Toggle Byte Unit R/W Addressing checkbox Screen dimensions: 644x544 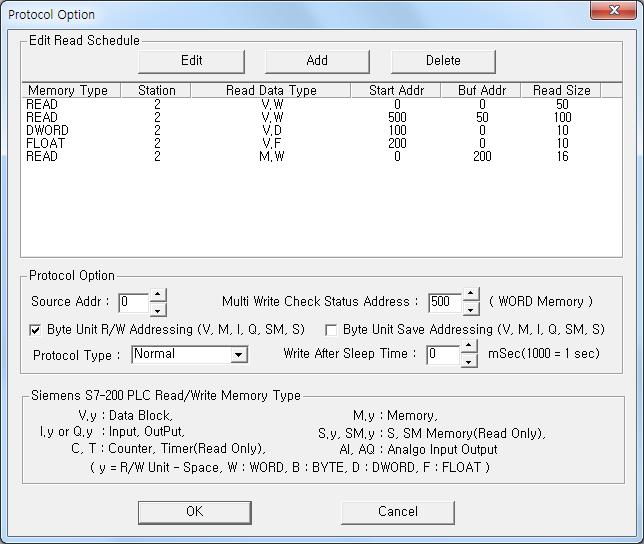pyautogui.click(x=37, y=330)
